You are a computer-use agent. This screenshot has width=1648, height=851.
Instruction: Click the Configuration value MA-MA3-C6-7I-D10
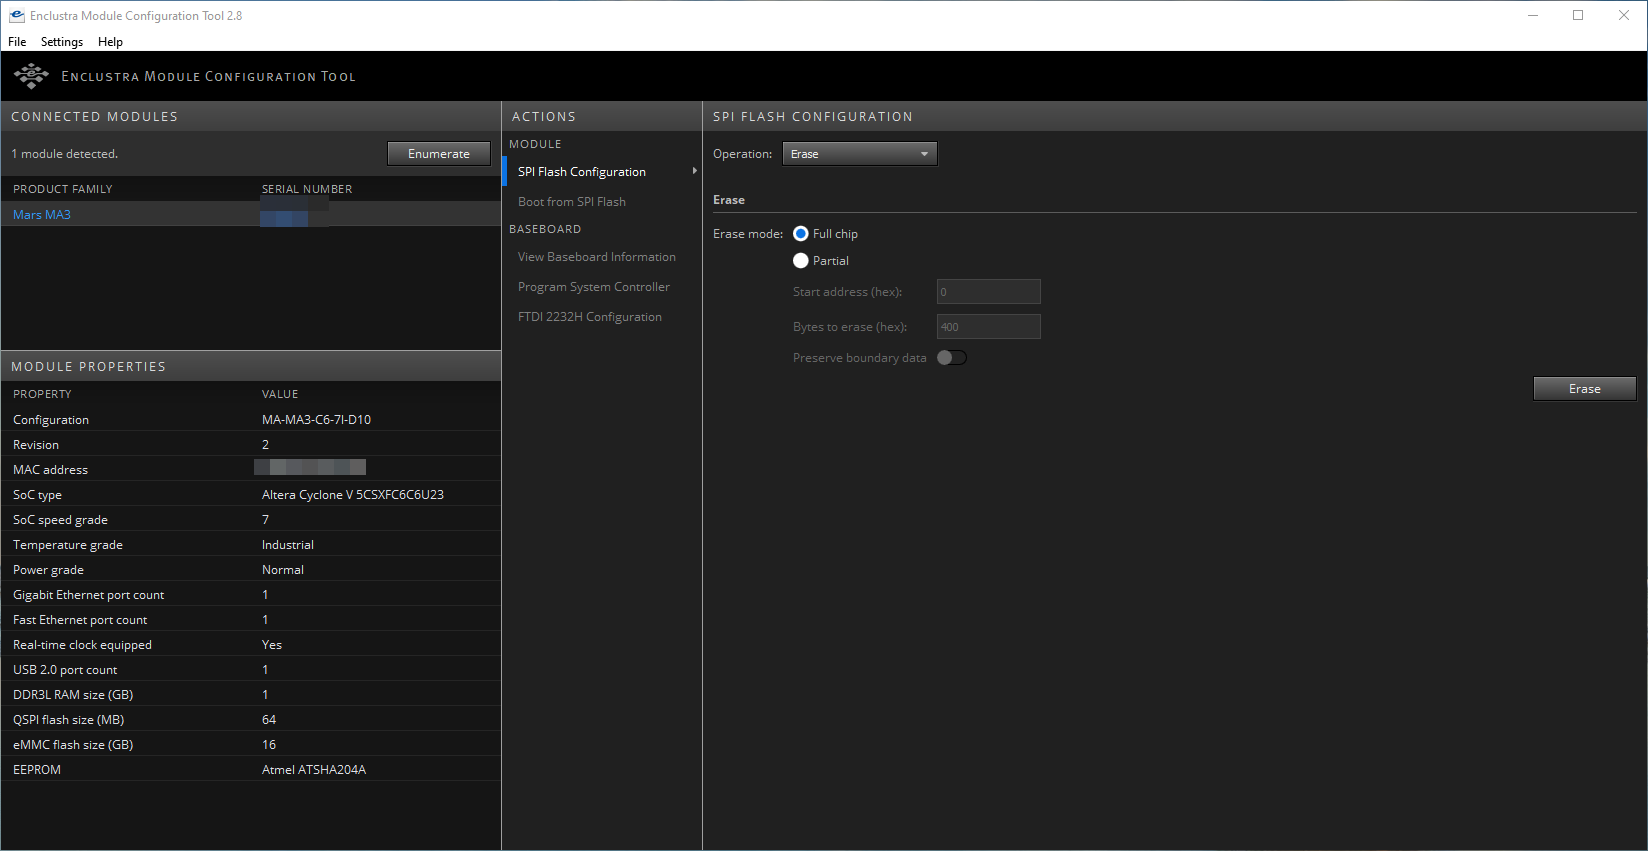(316, 420)
